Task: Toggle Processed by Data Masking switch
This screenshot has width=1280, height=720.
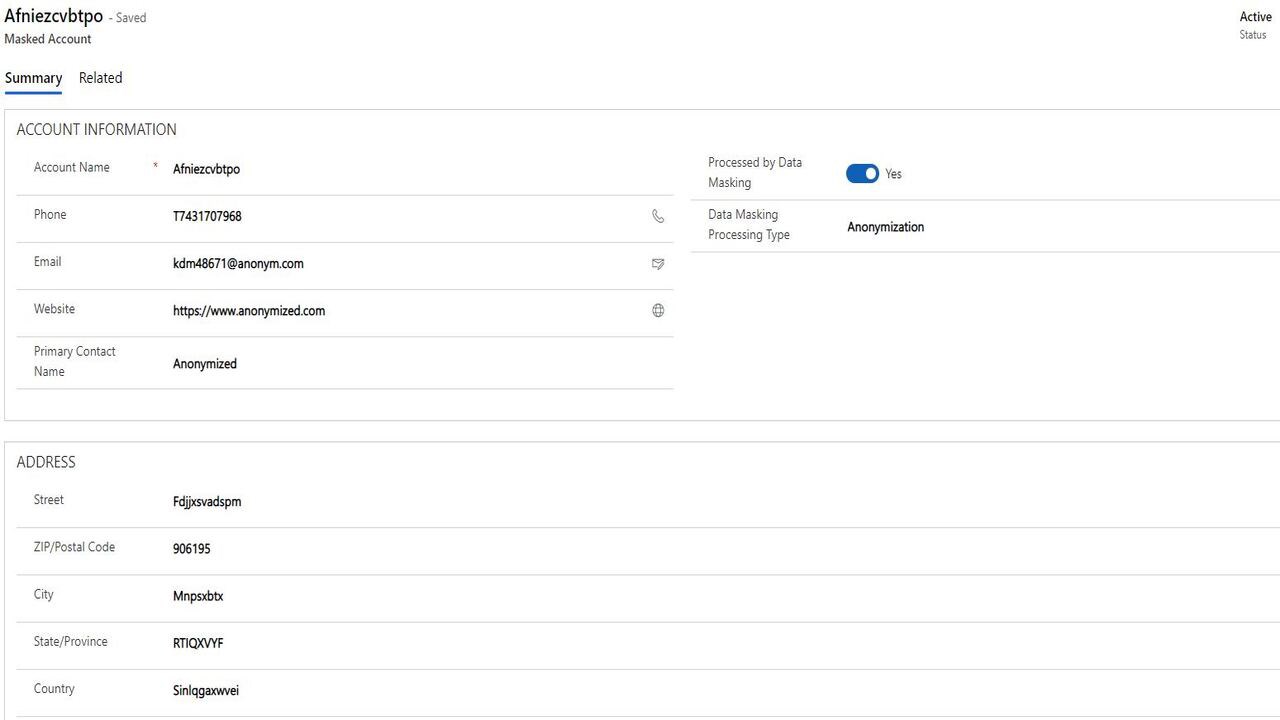Action: point(862,174)
